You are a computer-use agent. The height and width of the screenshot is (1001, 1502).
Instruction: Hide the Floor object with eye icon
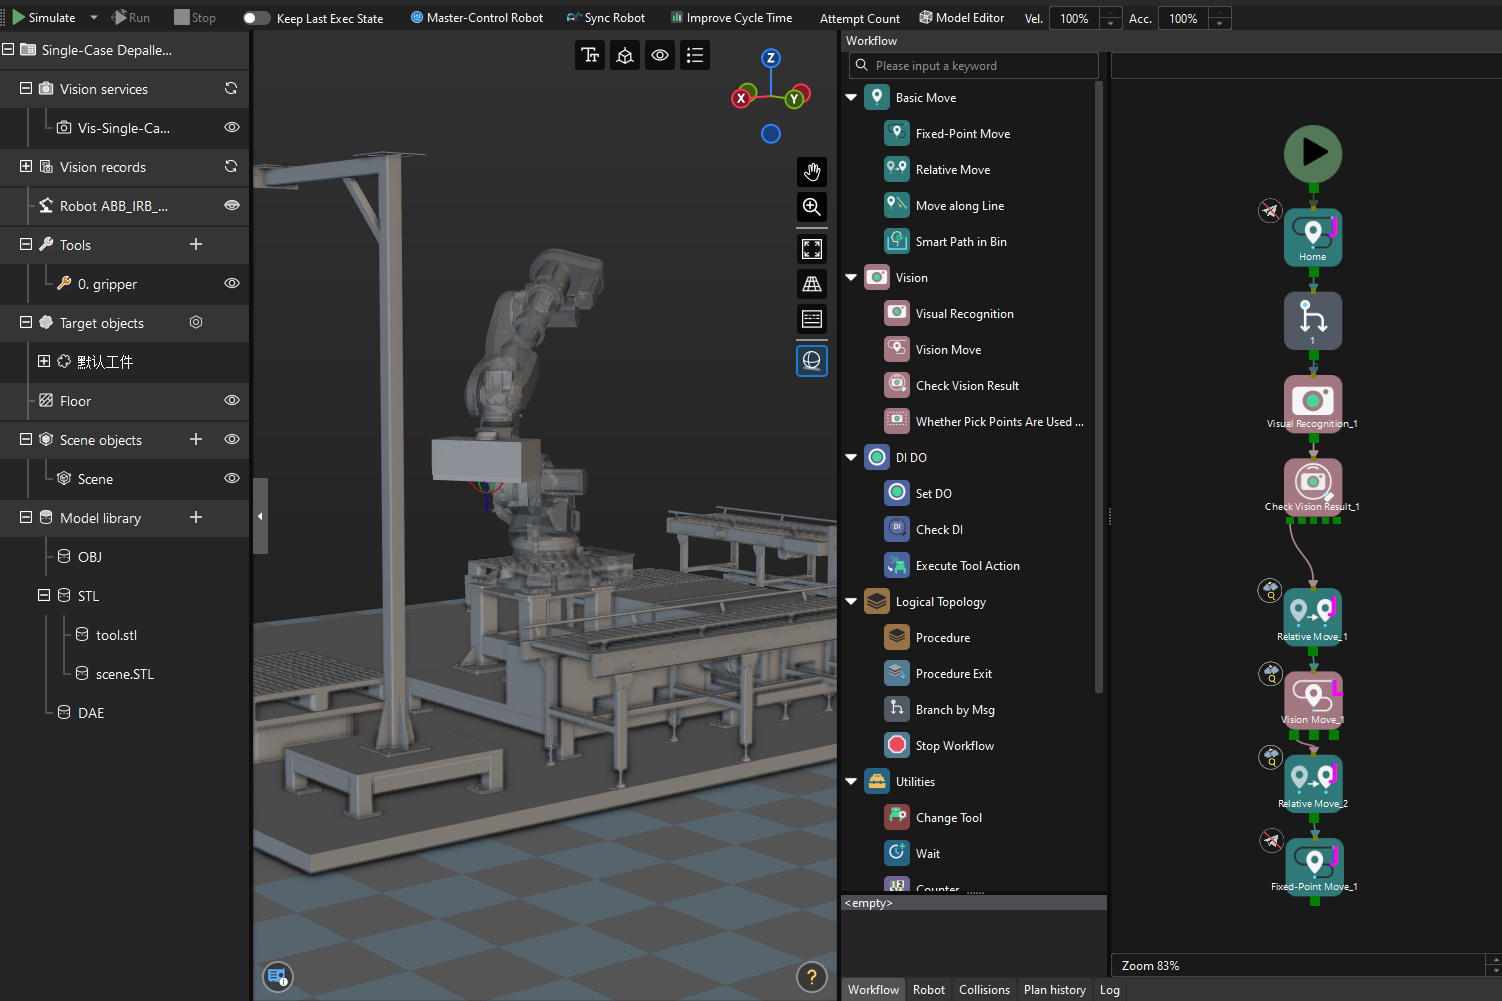(232, 400)
